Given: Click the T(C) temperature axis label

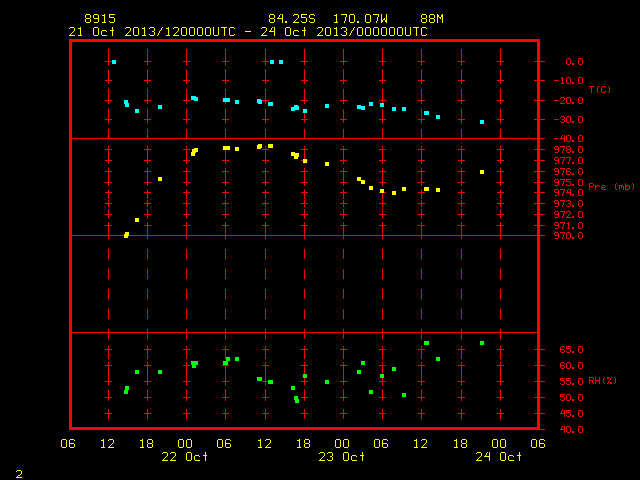Looking at the screenshot, I should (600, 89).
